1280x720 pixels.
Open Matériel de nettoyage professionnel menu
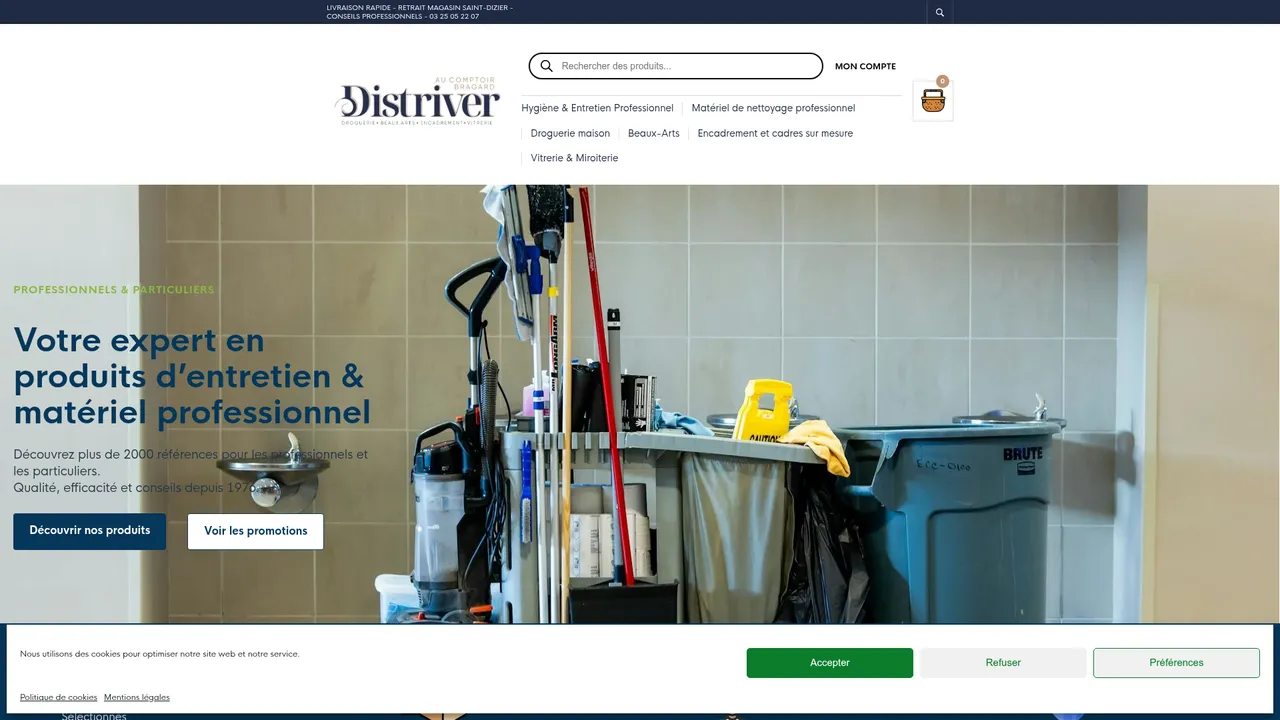coord(773,108)
